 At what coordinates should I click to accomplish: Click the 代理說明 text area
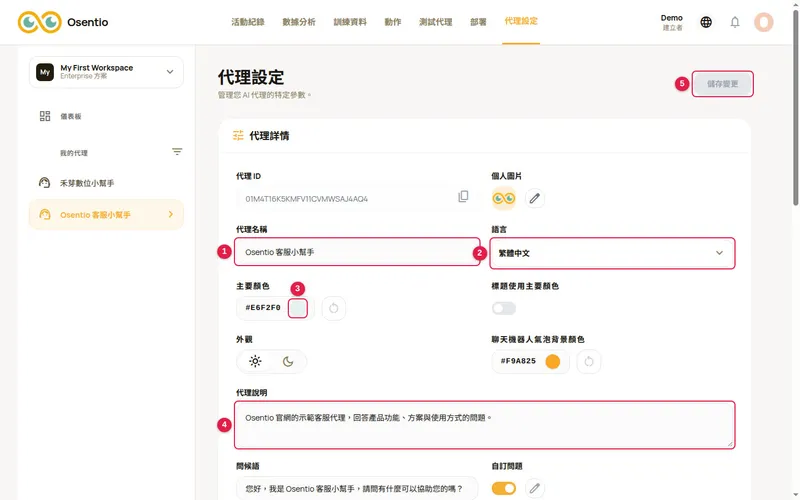pos(485,425)
